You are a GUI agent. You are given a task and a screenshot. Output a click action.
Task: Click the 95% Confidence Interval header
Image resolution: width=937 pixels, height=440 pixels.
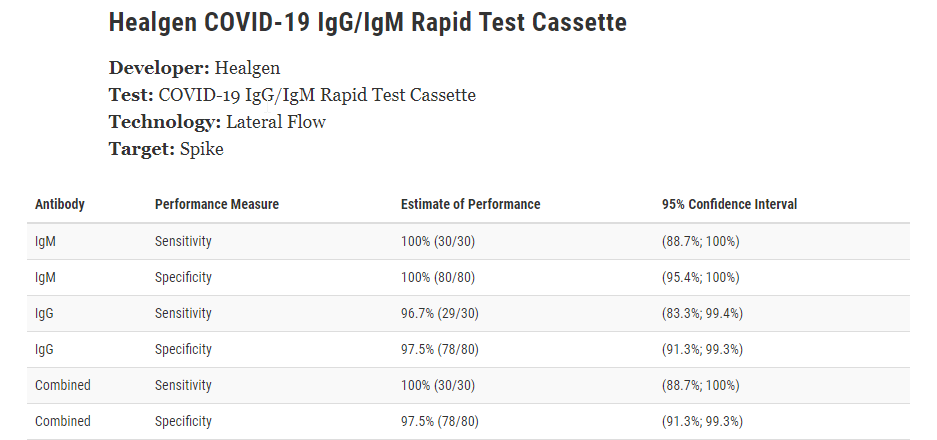click(729, 204)
